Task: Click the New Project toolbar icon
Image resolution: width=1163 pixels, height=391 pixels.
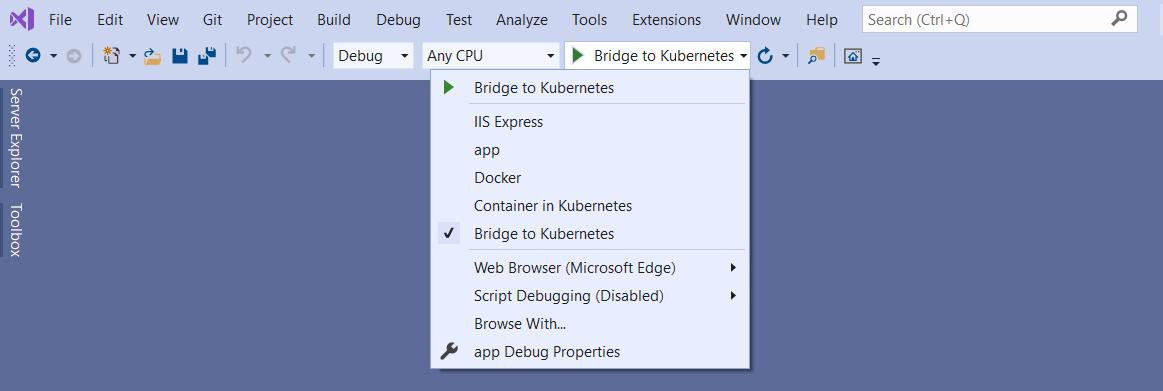Action: [111, 56]
